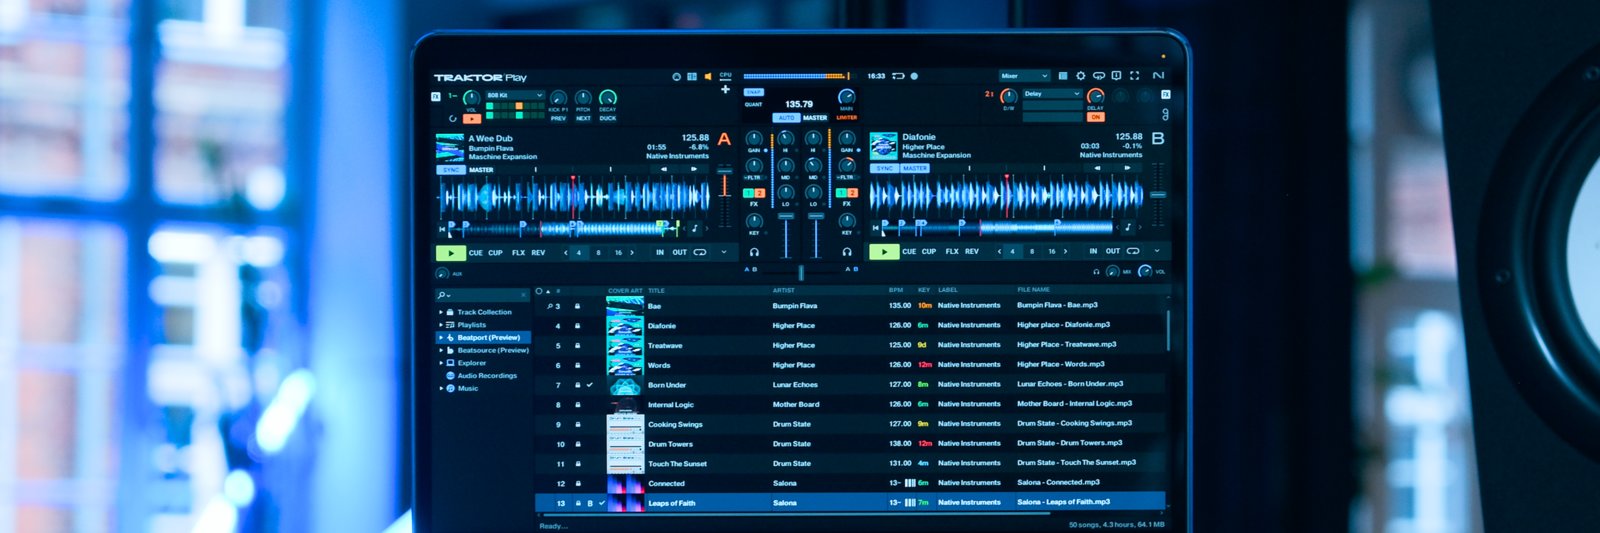Toggle the Delay effect ON button

pyautogui.click(x=1096, y=117)
